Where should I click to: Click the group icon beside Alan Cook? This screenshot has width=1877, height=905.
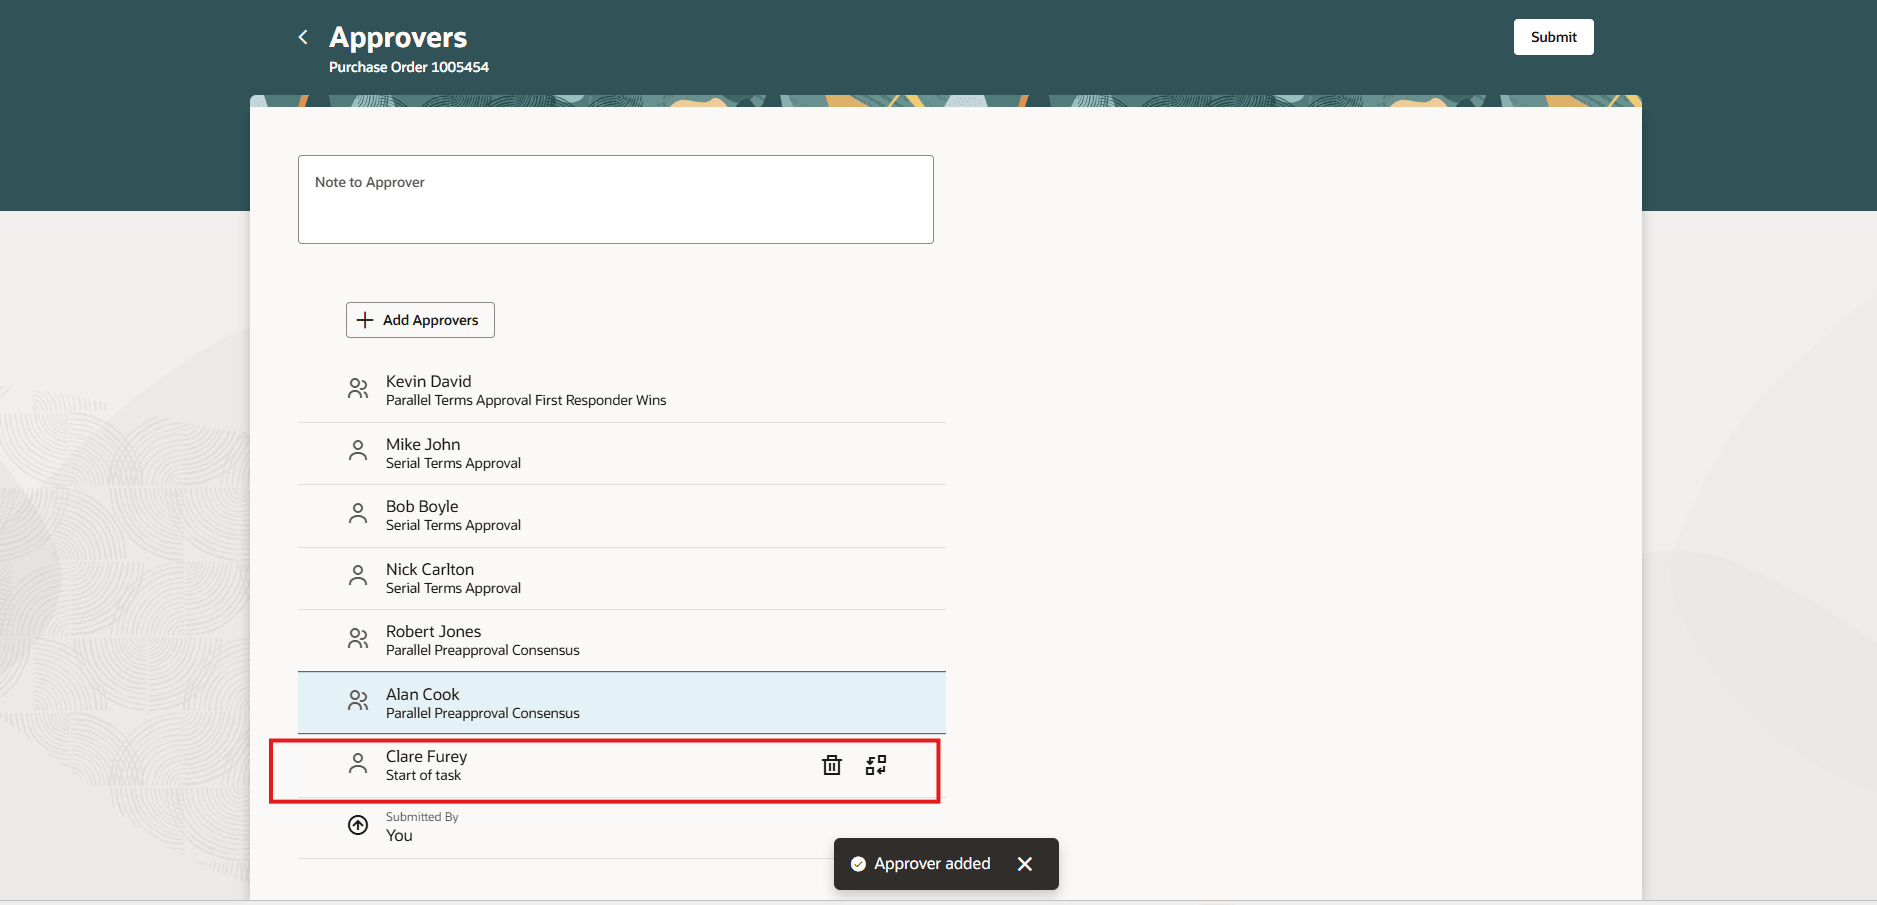pyautogui.click(x=358, y=701)
